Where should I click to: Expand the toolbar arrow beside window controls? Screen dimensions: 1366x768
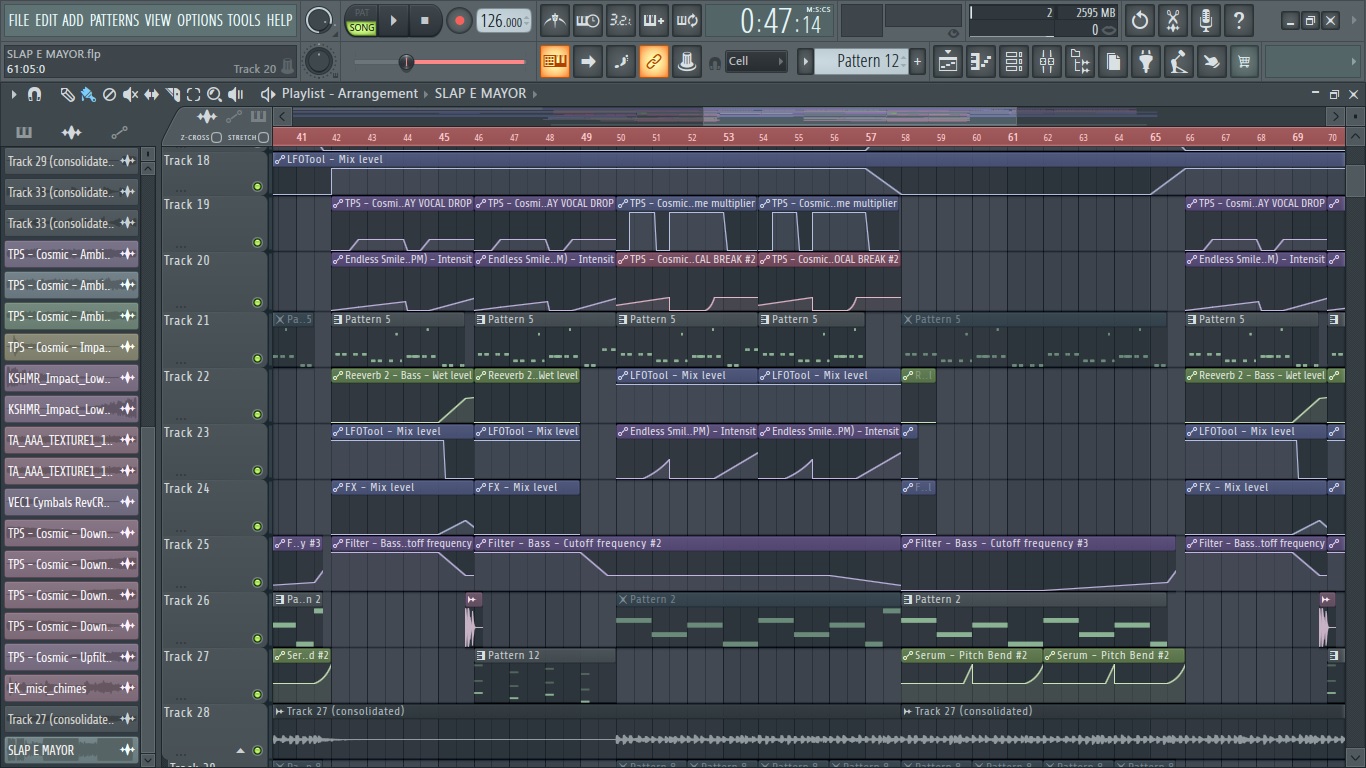coord(1353,20)
